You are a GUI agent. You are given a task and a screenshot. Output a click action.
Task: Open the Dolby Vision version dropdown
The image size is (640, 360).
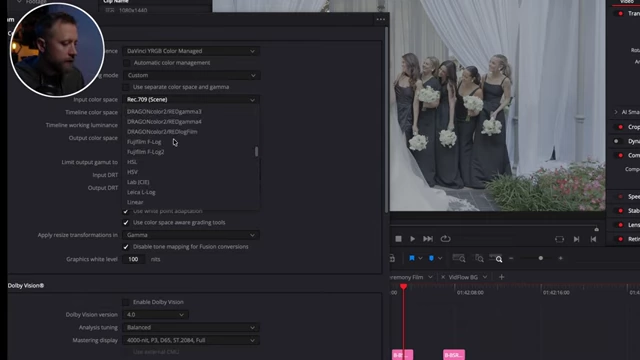pos(155,315)
